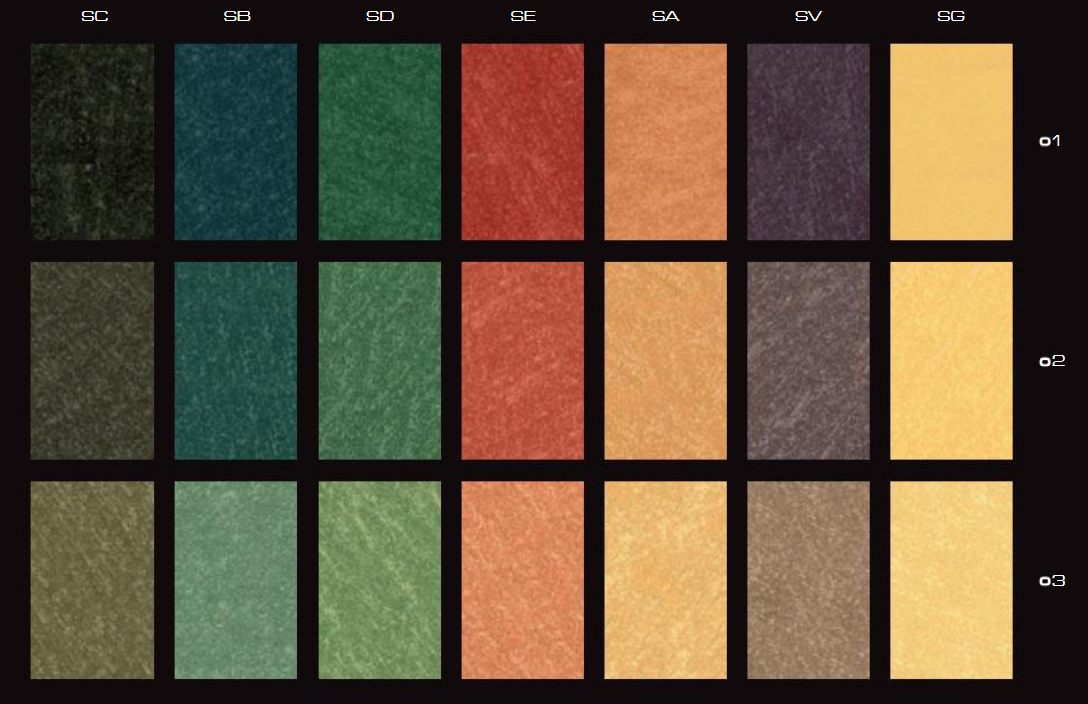
Task: Pick the medium green SD swatch in row 02
Action: (379, 360)
